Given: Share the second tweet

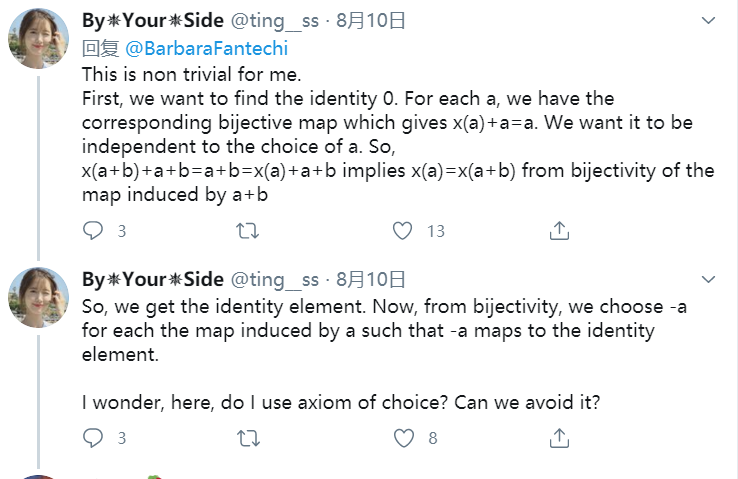Looking at the screenshot, I should [x=560, y=438].
